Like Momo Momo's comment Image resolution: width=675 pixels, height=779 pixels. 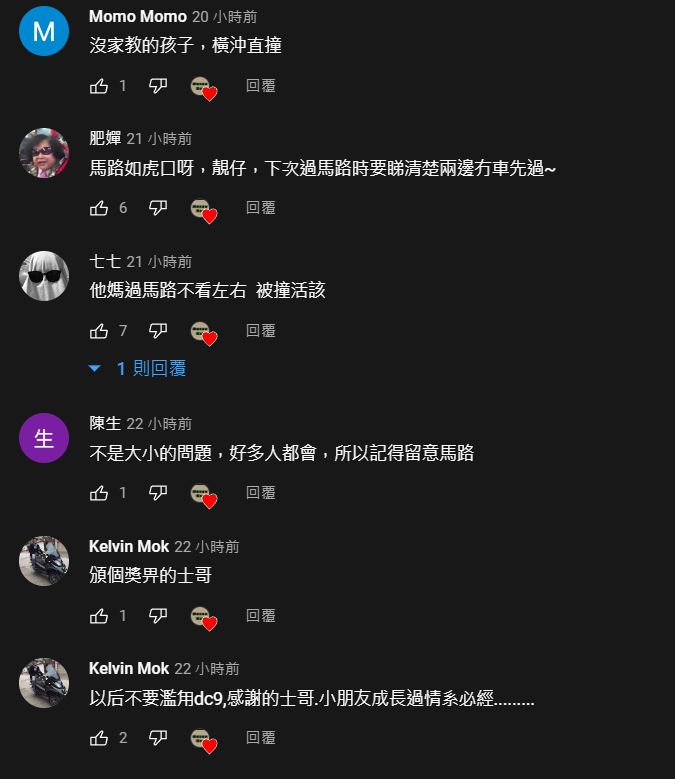click(99, 86)
